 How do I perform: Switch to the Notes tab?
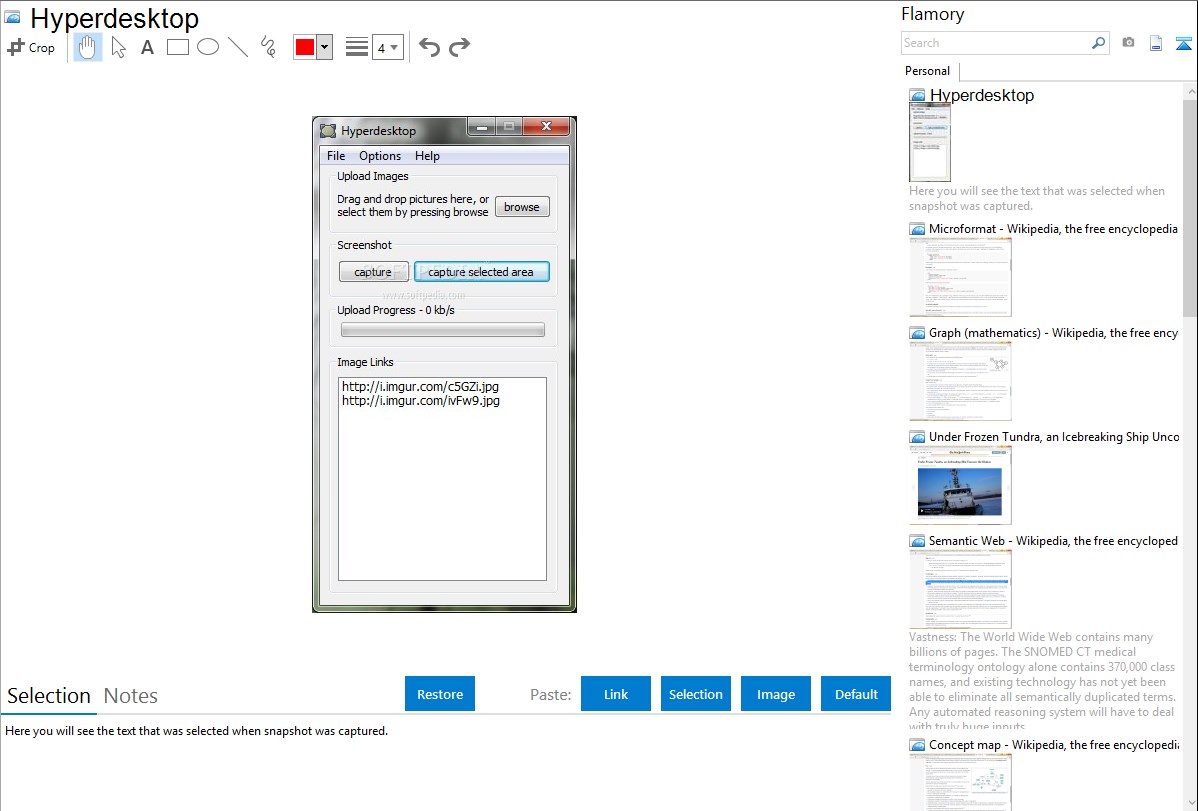[131, 696]
